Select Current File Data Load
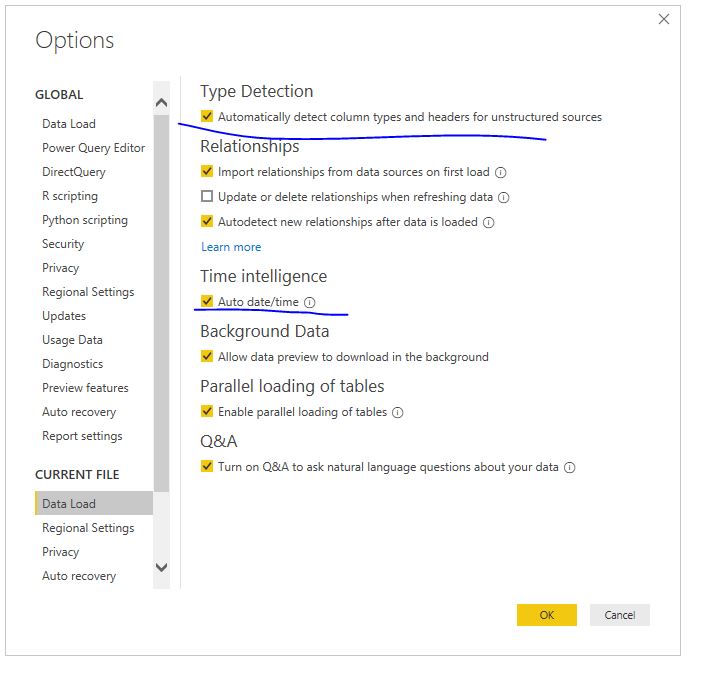702x674 pixels. point(94,504)
